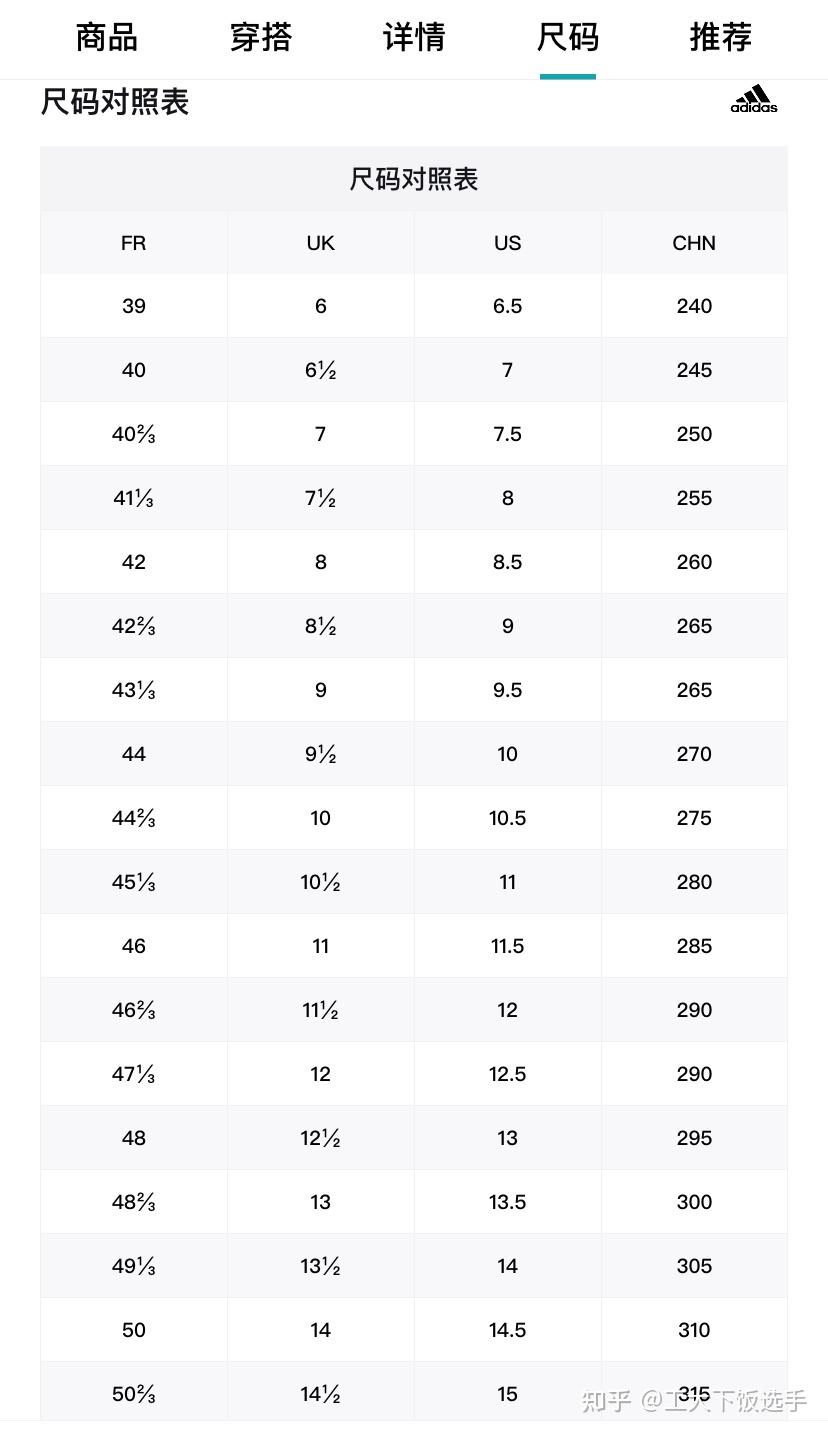
Task: Select FR 44 size cell
Action: 133,754
